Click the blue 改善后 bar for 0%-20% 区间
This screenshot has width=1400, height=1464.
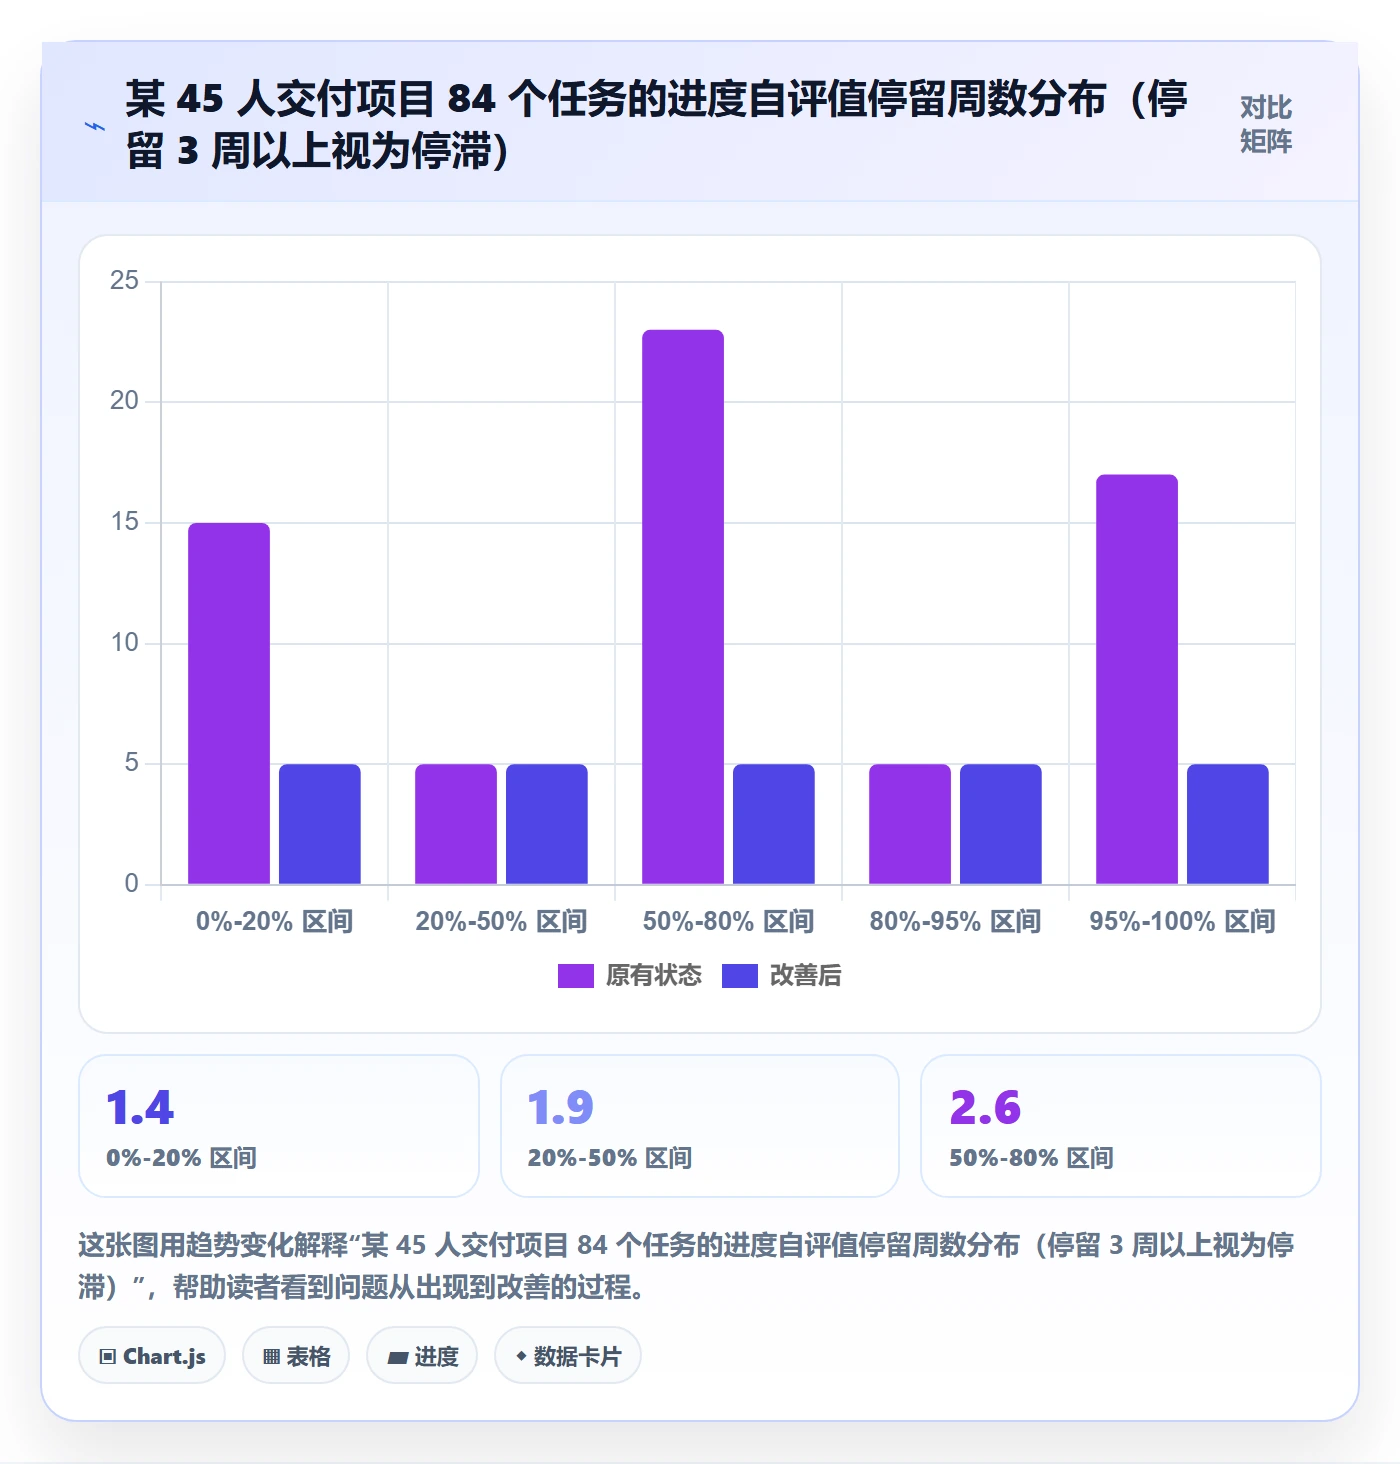tap(320, 824)
